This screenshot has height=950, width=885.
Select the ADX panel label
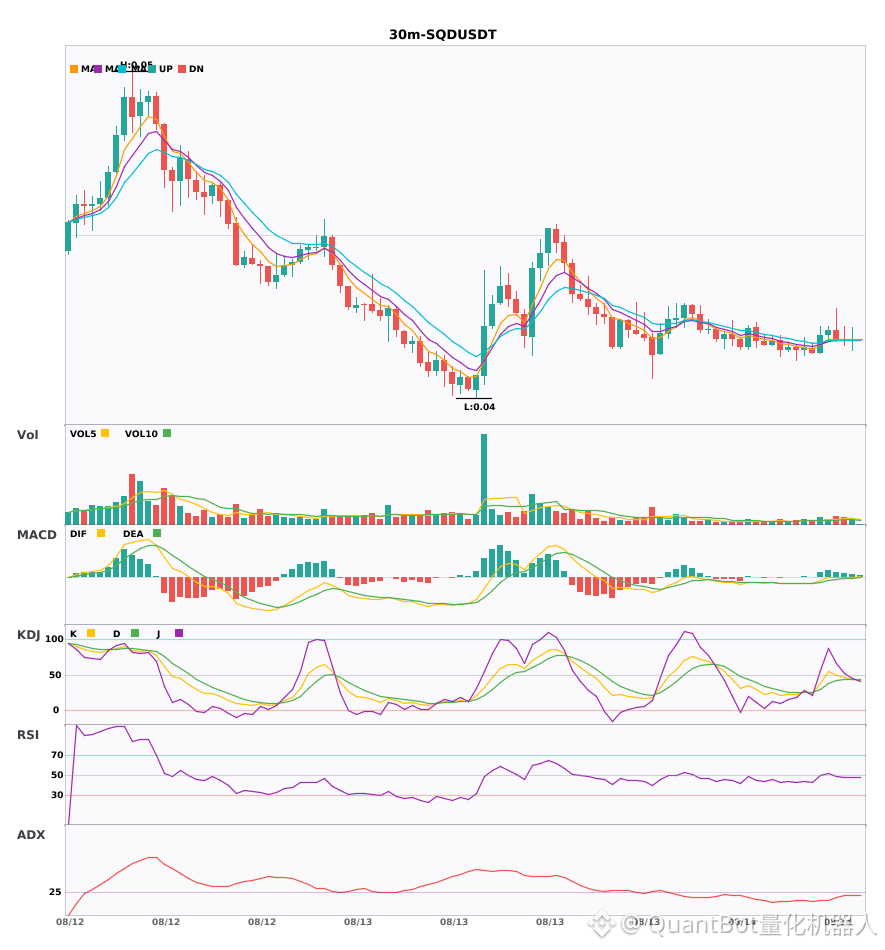[31, 835]
